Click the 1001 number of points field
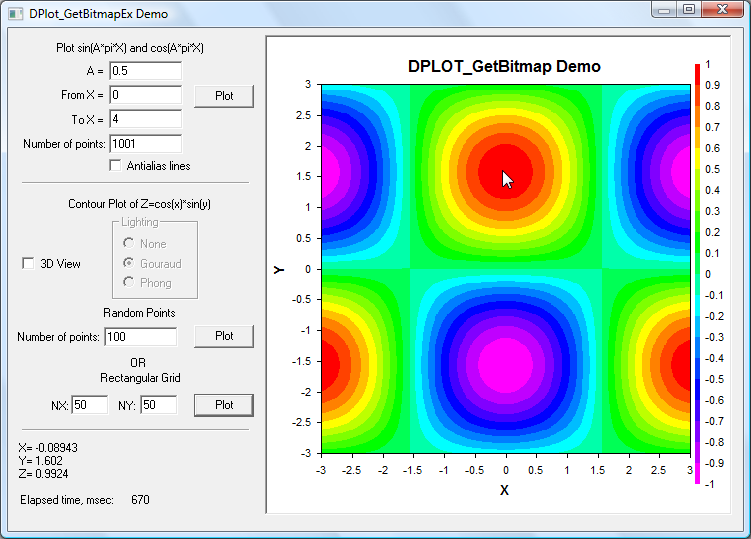This screenshot has width=751, height=539. pyautogui.click(x=146, y=144)
